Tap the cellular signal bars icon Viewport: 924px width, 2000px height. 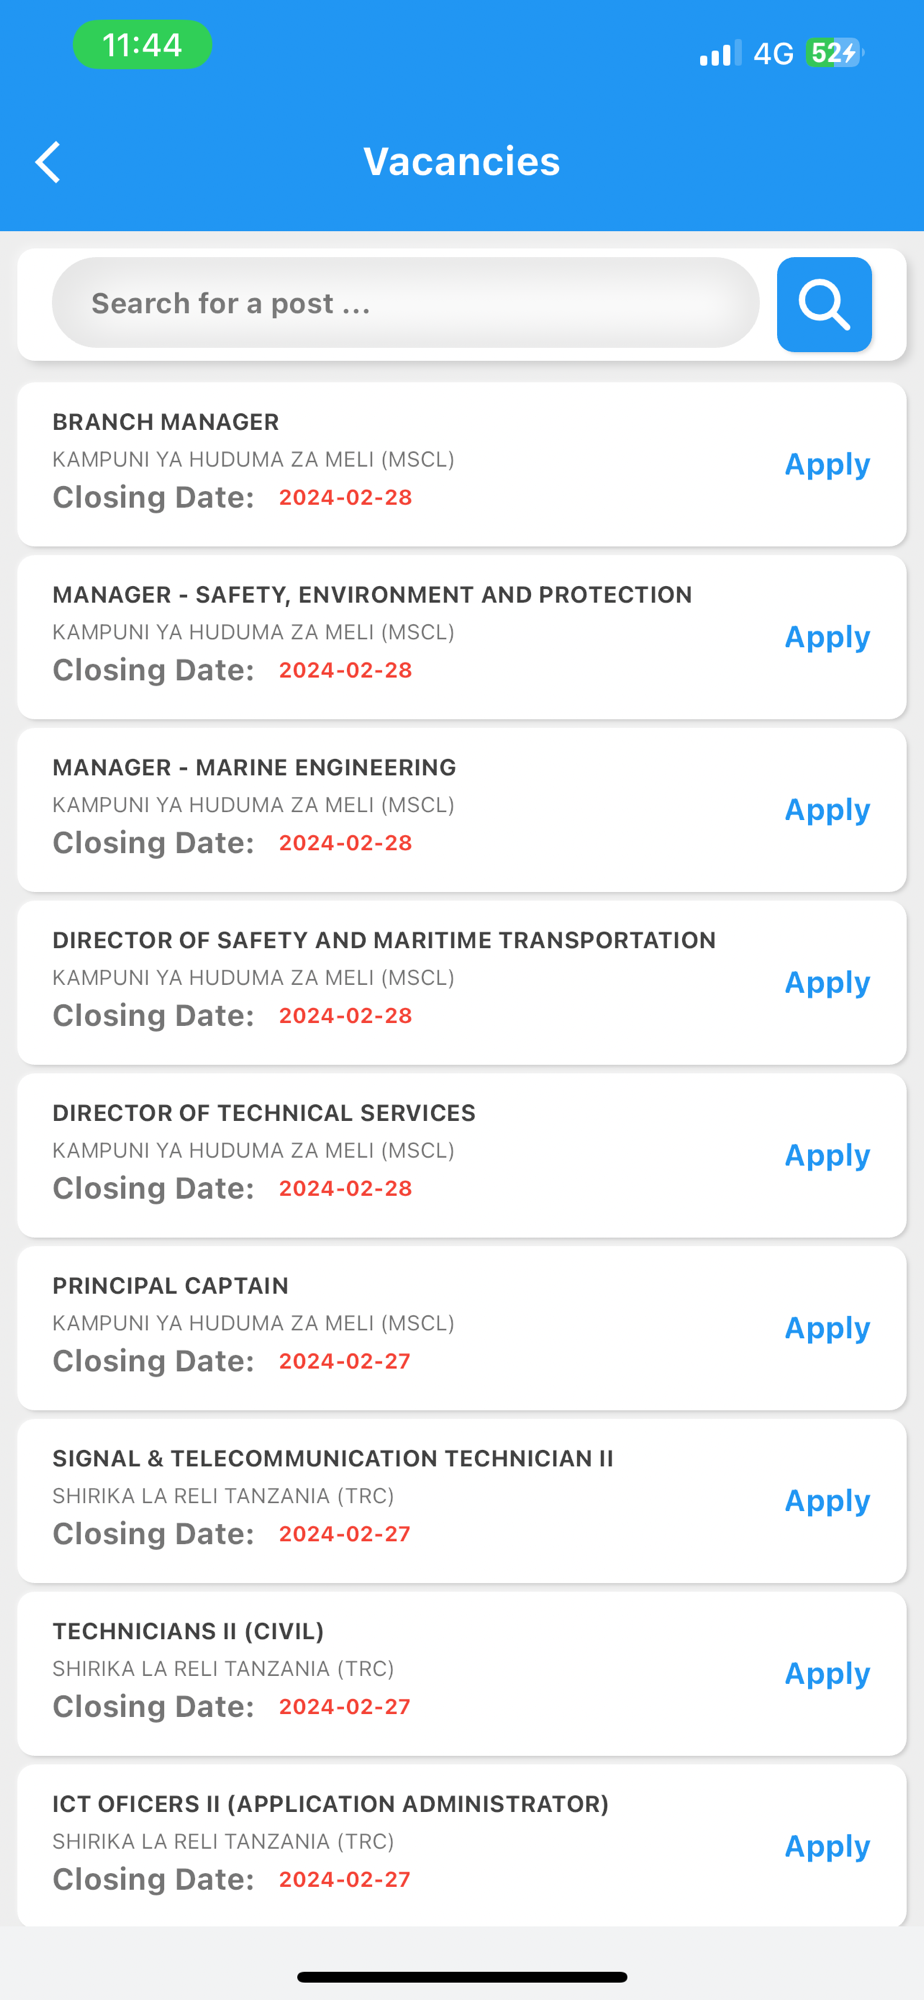coord(720,53)
